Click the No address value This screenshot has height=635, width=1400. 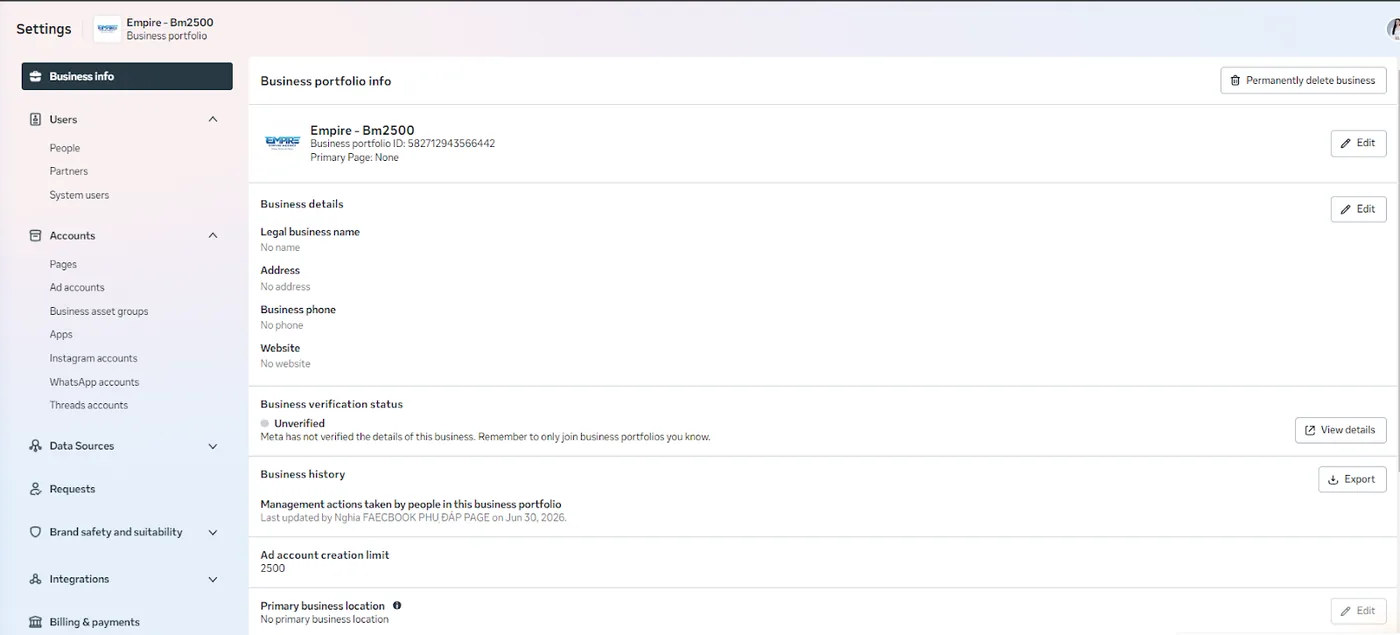point(285,286)
